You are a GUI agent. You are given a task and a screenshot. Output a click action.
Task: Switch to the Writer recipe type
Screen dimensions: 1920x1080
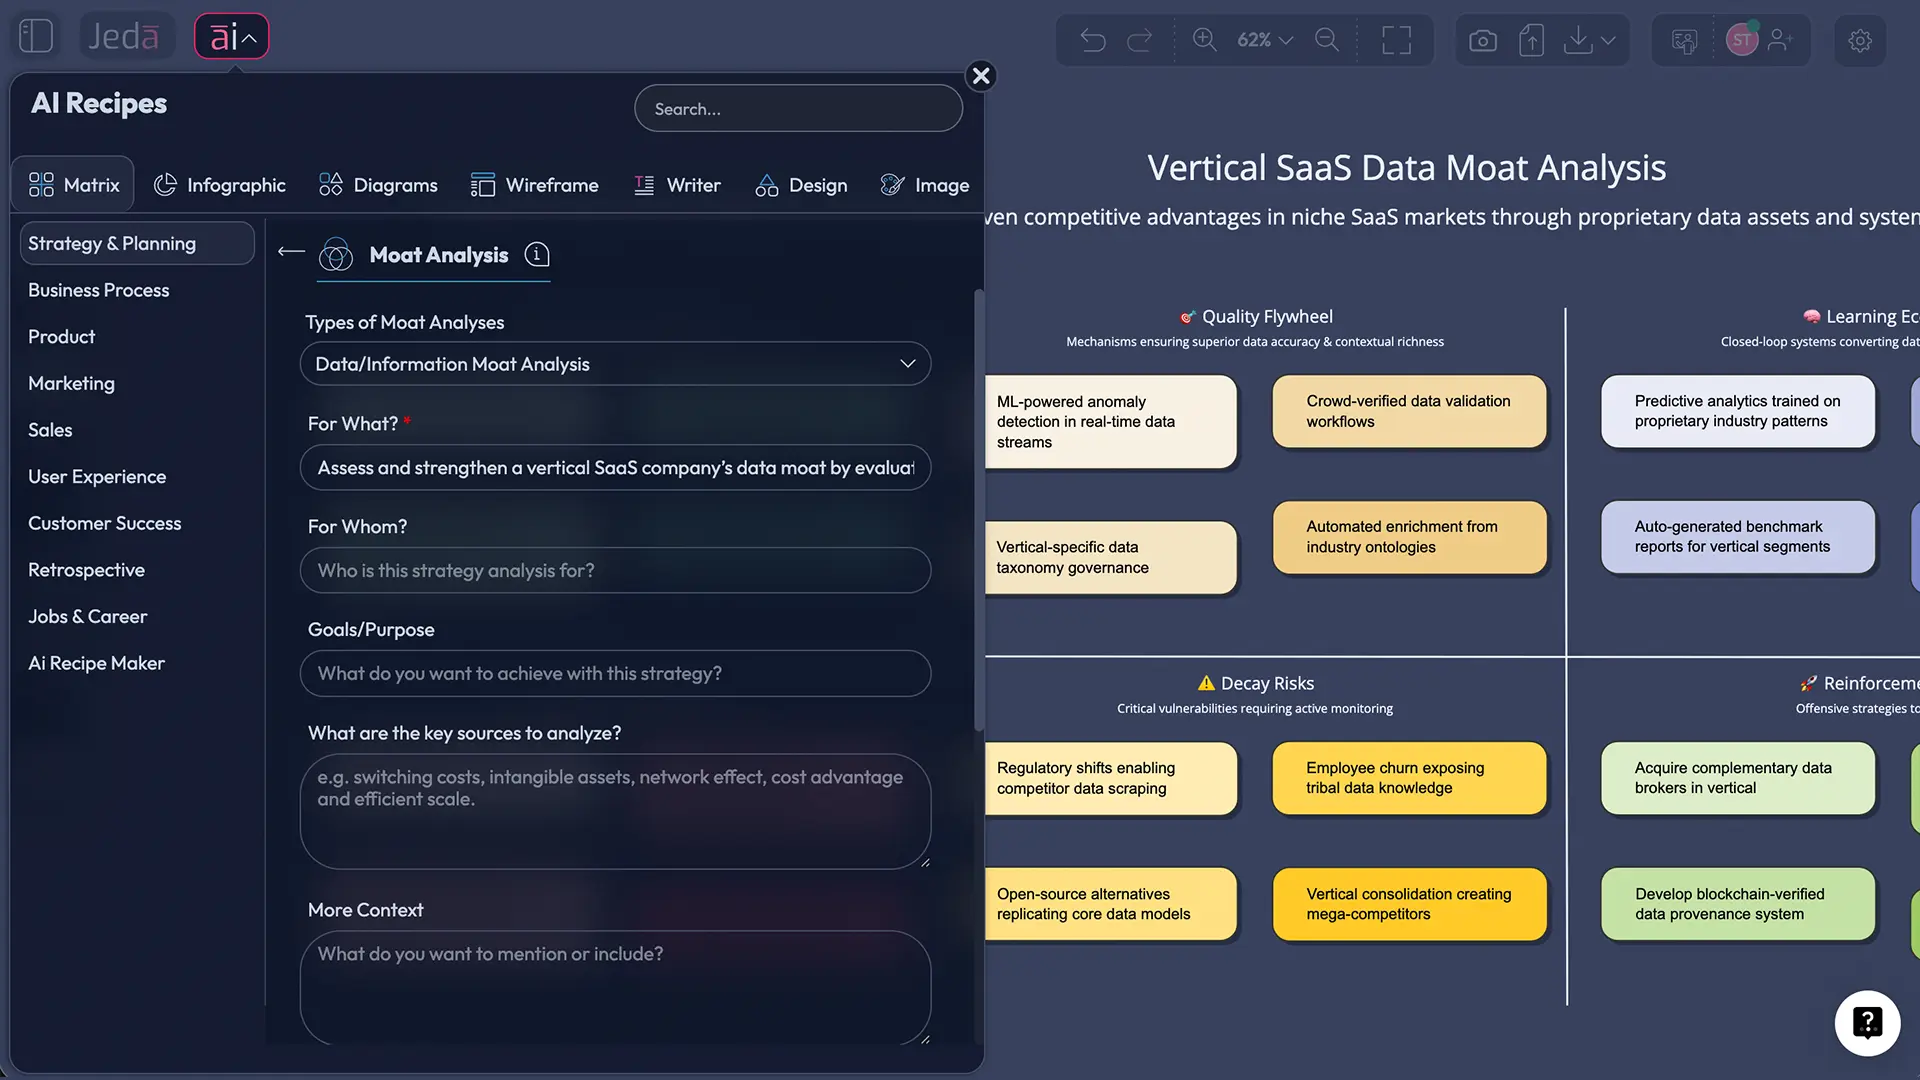tap(678, 184)
